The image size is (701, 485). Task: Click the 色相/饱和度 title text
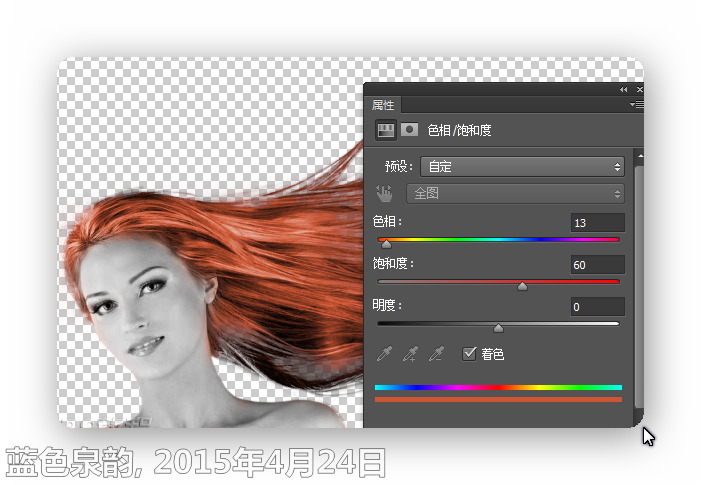[x=460, y=130]
